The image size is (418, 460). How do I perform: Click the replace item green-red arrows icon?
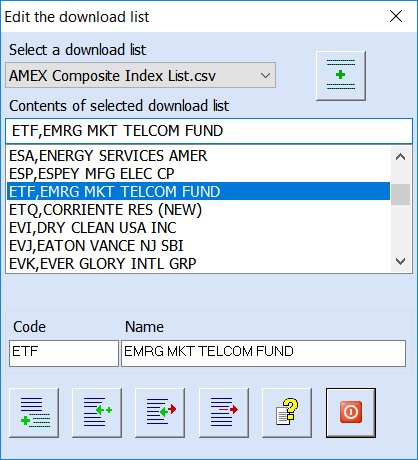pyautogui.click(x=160, y=413)
